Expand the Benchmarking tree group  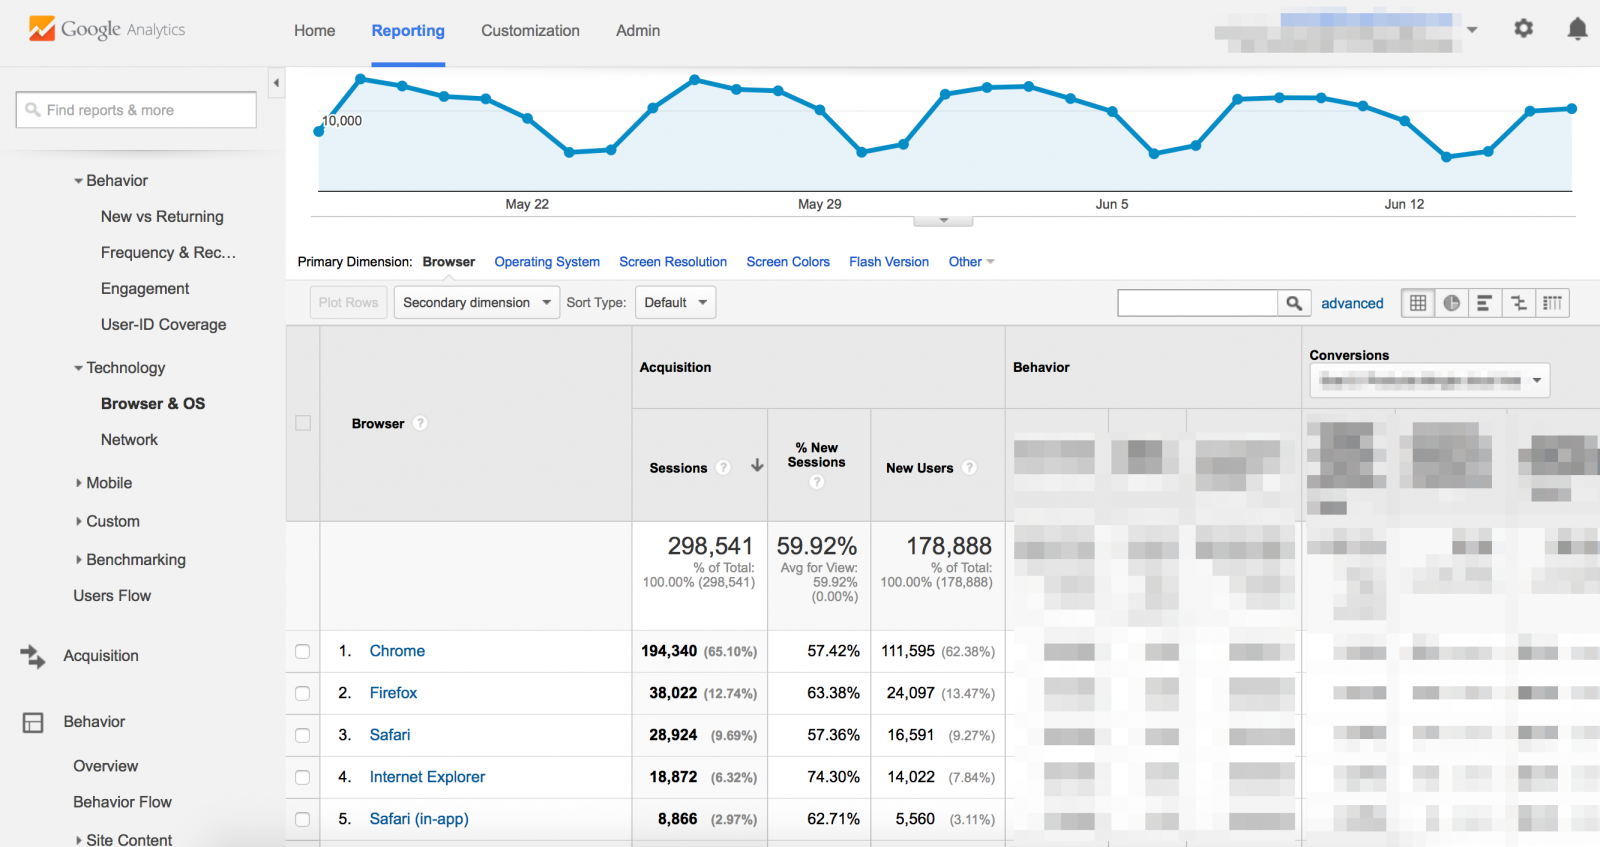(79, 560)
